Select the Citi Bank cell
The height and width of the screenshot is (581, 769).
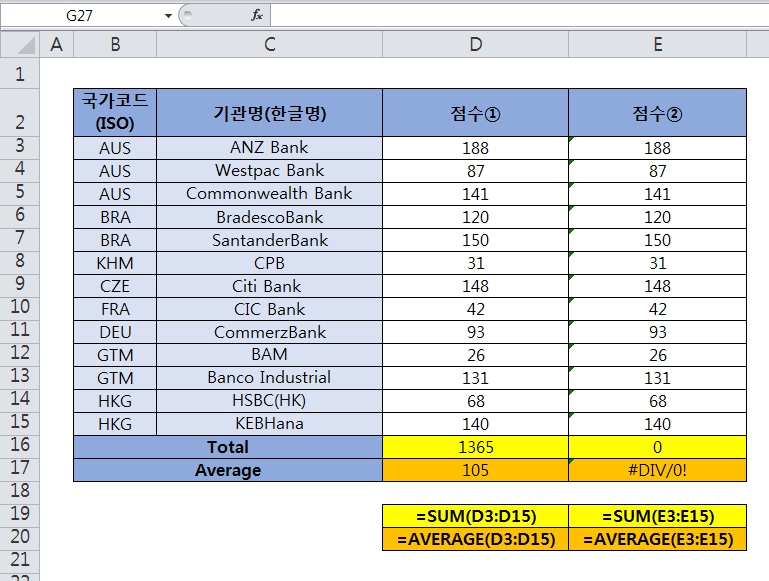tap(269, 286)
